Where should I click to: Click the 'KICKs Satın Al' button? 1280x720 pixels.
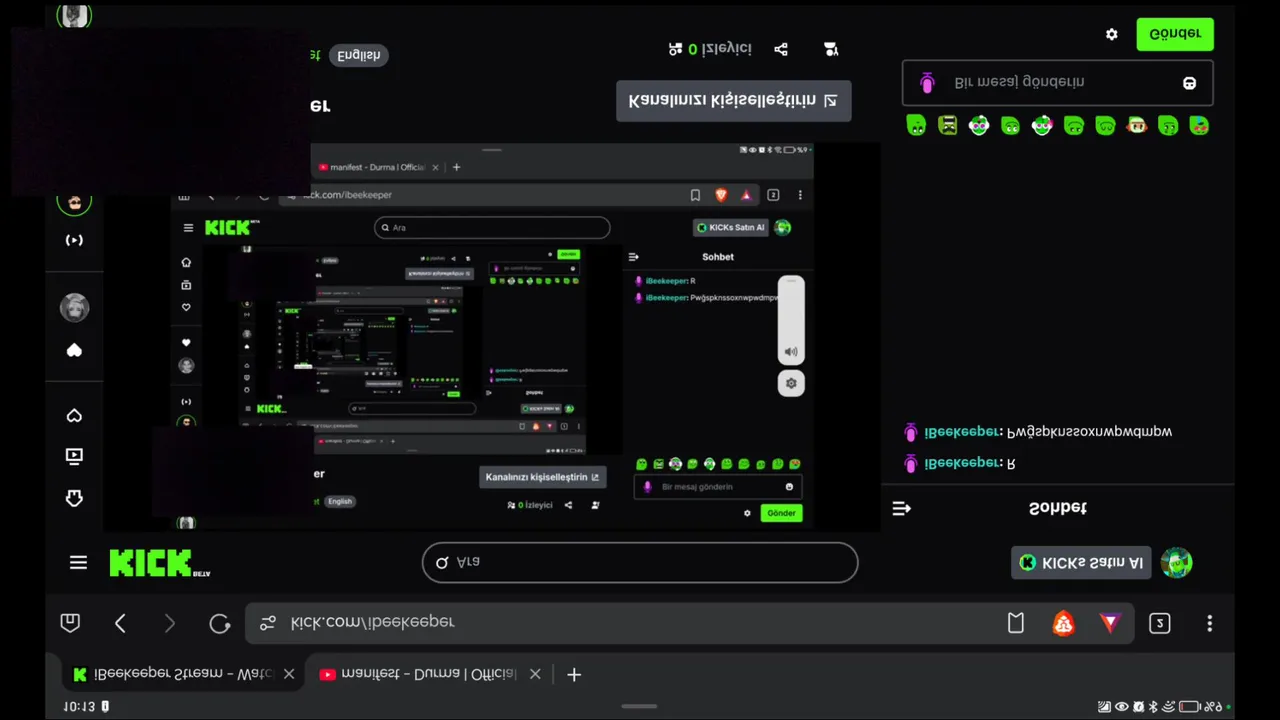click(x=1081, y=563)
